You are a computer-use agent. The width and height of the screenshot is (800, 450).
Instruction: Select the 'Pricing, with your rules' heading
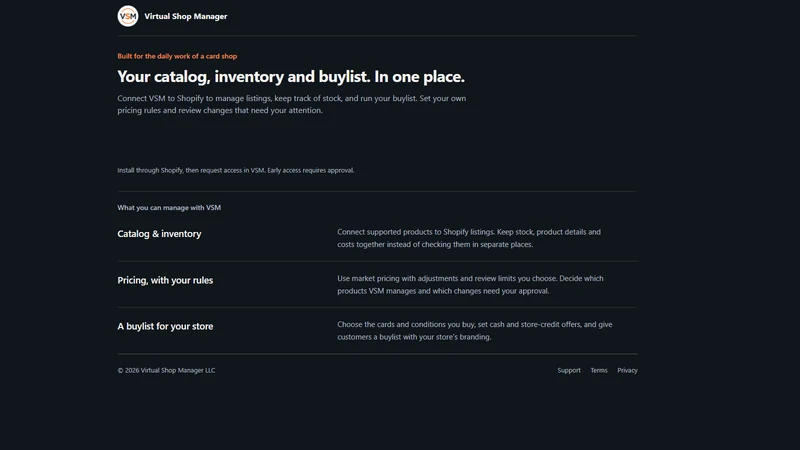[165, 280]
